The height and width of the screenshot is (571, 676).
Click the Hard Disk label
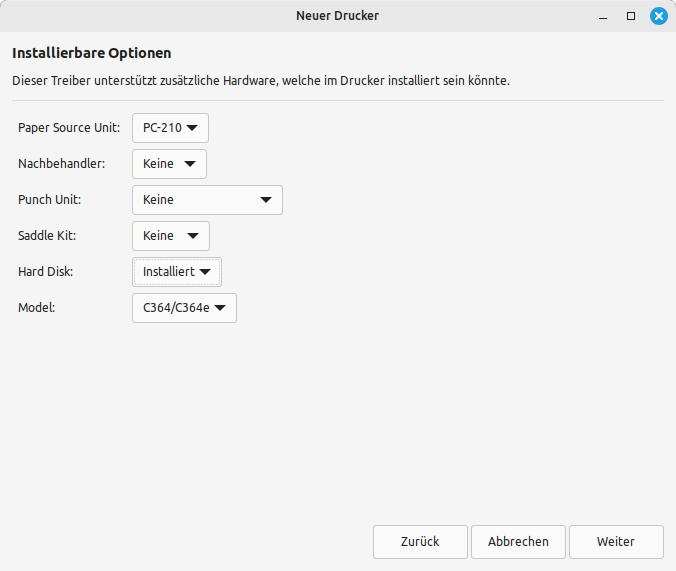46,272
